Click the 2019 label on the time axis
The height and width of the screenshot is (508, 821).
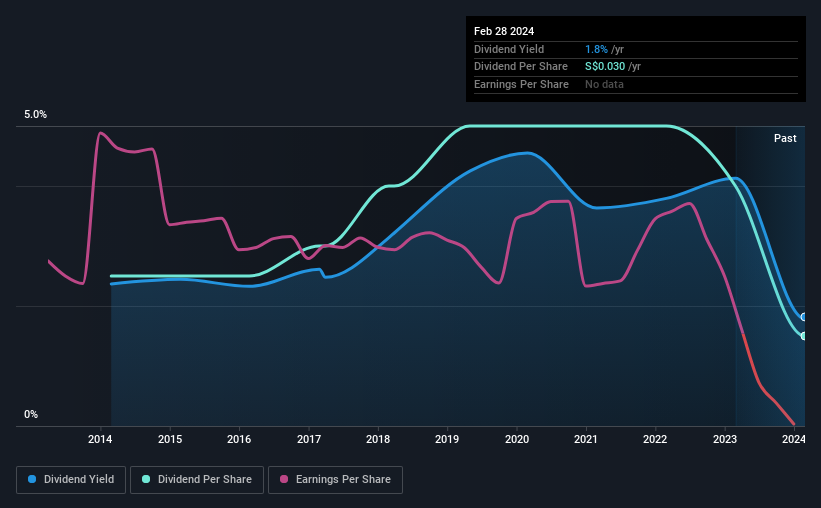[447, 439]
